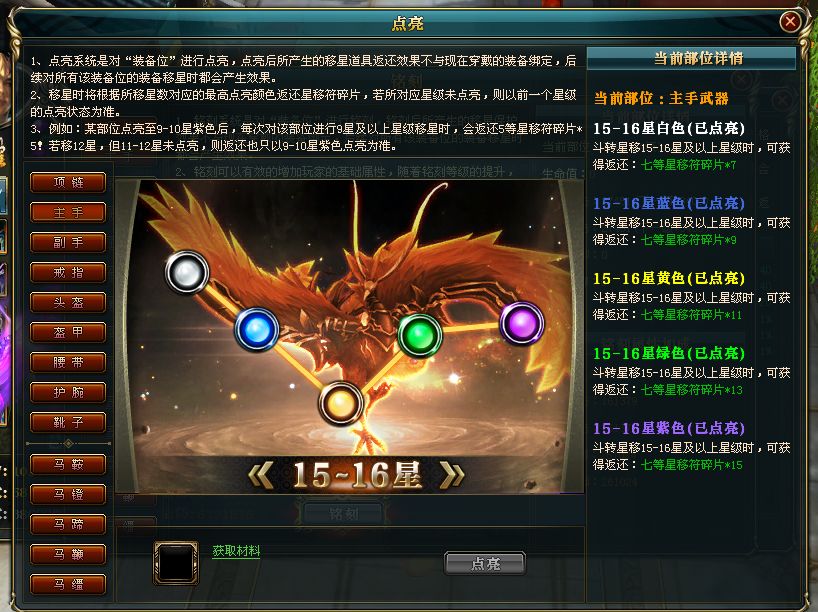Select the purple orb node
This screenshot has width=818, height=612.
[x=522, y=323]
